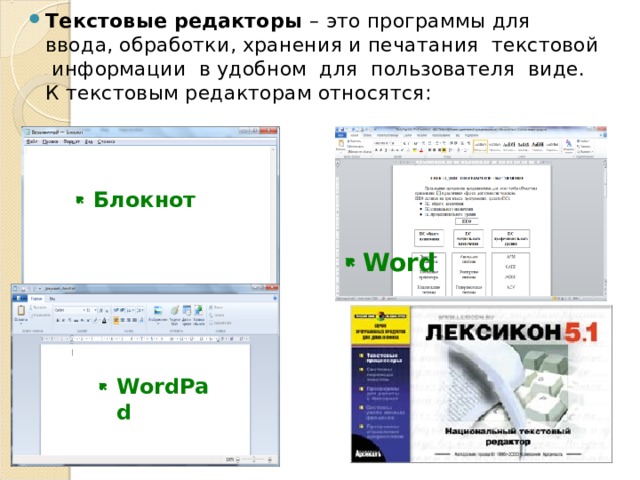Choose the text color swatch in the WordPad window
Image resolution: width=640 pixels, height=480 pixels.
point(104,321)
